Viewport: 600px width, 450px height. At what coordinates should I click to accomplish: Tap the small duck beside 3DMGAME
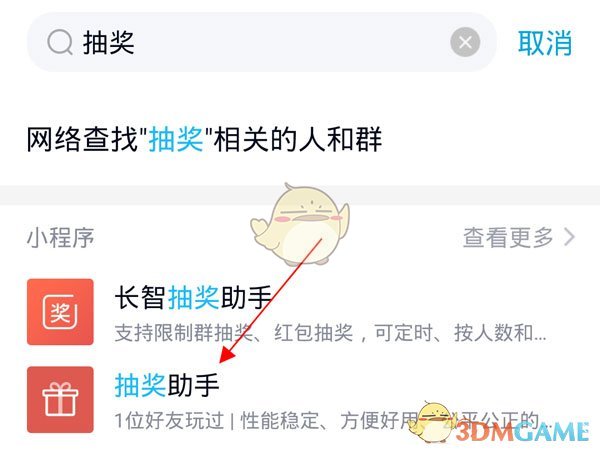tap(432, 422)
